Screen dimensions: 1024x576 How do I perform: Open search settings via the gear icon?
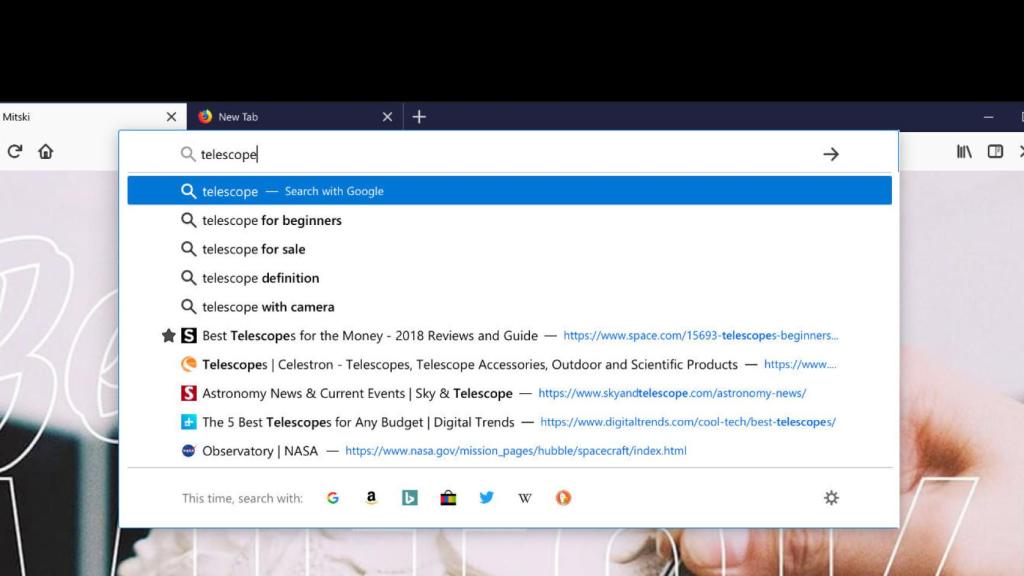click(831, 497)
